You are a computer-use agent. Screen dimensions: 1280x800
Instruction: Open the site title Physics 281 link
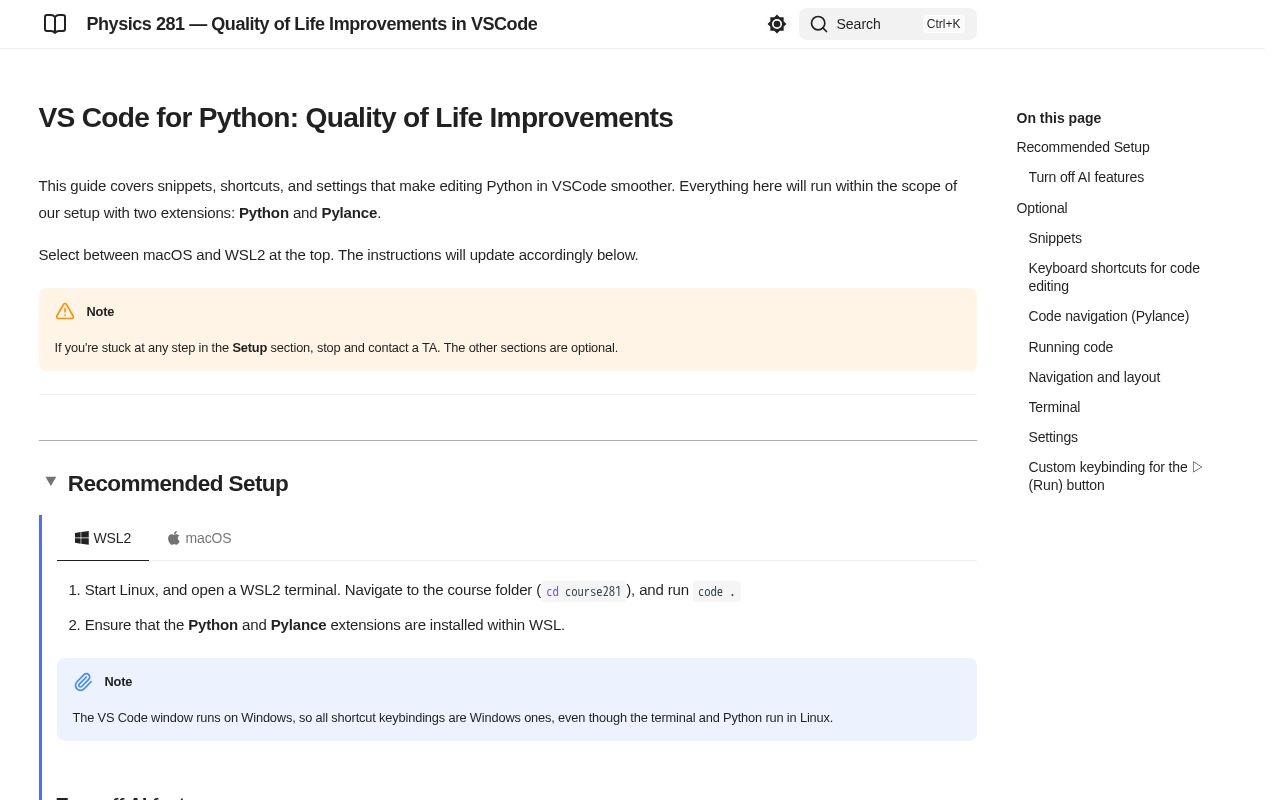(312, 24)
